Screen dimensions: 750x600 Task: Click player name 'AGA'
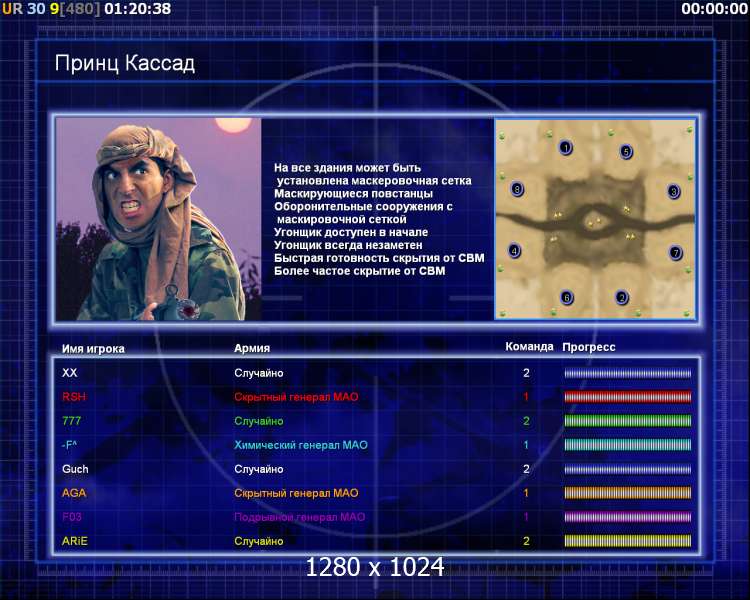click(x=74, y=493)
